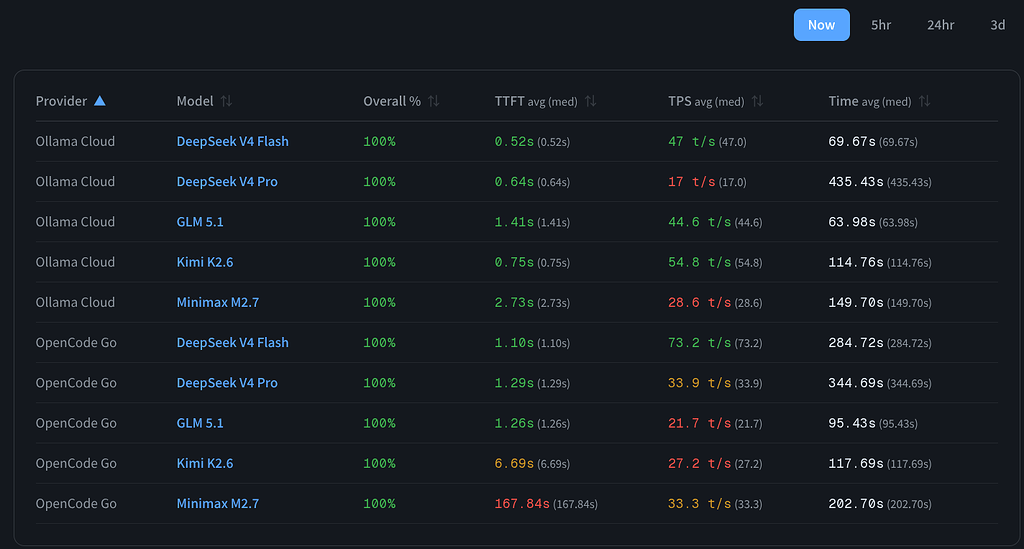Click the Provider sort ascending arrow icon
Screen dimensions: 1024x549
pos(99,101)
